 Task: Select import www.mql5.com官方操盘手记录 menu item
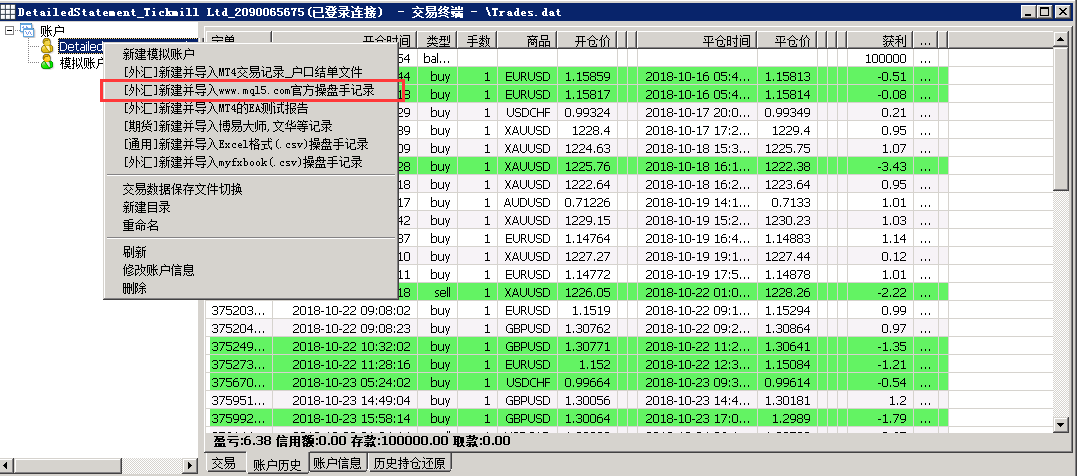click(x=248, y=90)
